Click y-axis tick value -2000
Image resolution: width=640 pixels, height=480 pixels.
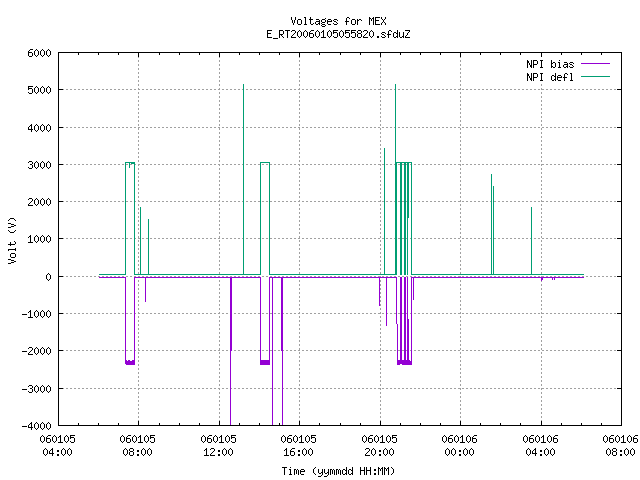pos(36,351)
